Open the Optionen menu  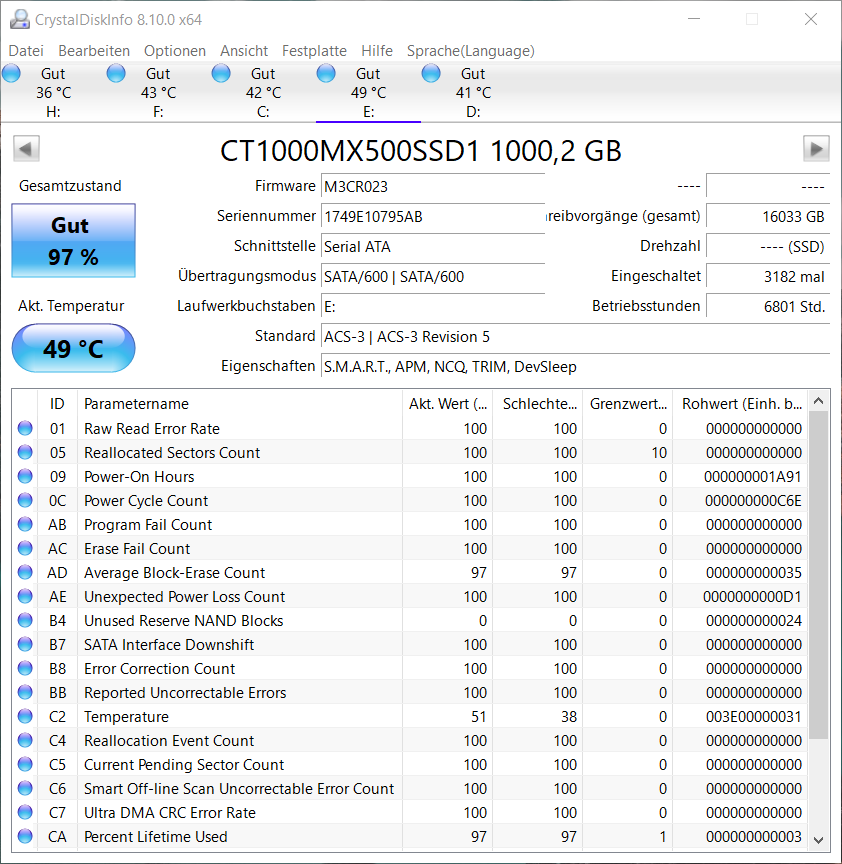pos(175,51)
